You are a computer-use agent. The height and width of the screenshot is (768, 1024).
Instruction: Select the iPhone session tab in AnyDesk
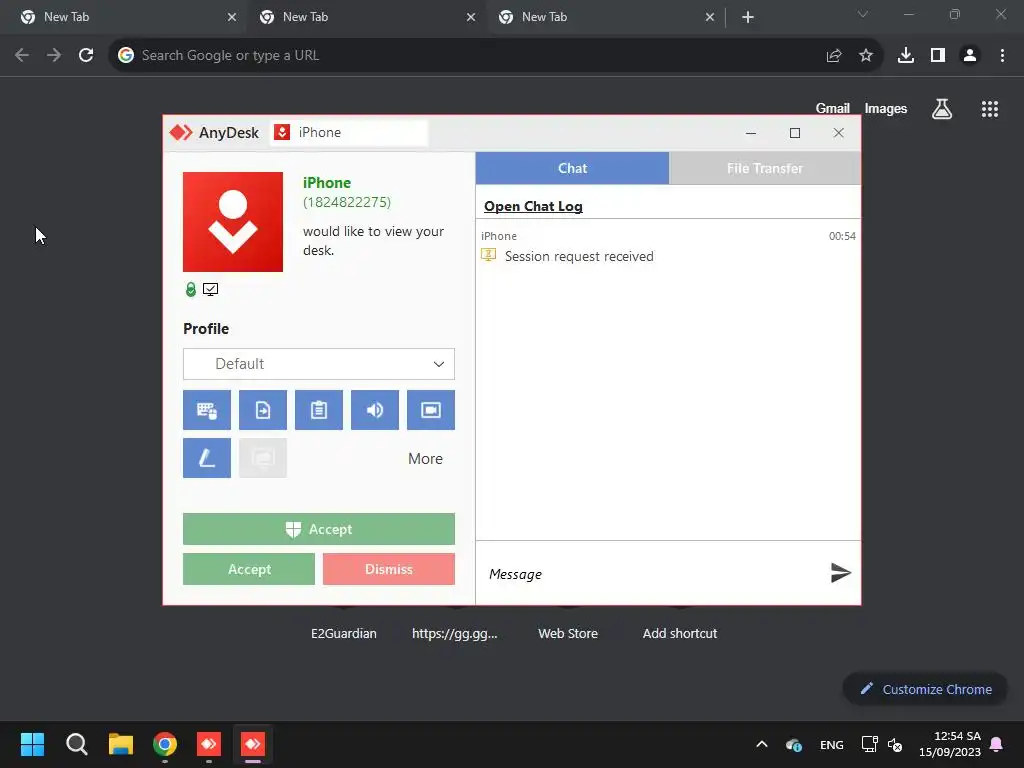coord(349,133)
